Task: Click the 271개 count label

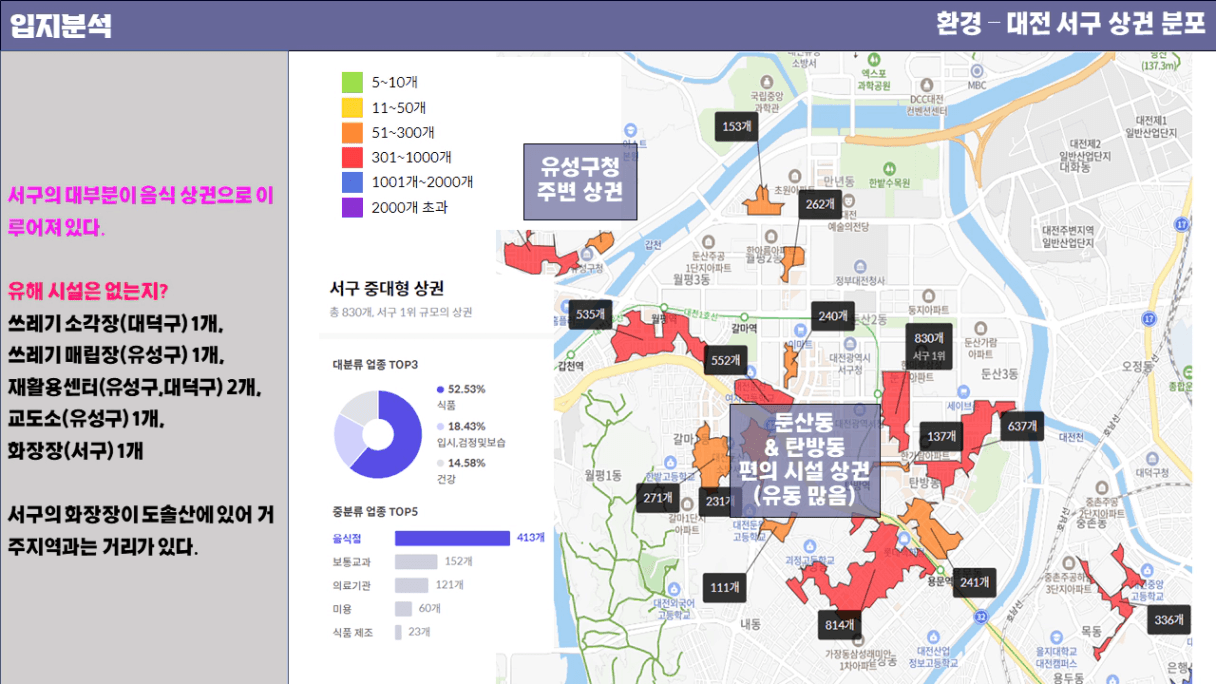Action: pyautogui.click(x=657, y=498)
